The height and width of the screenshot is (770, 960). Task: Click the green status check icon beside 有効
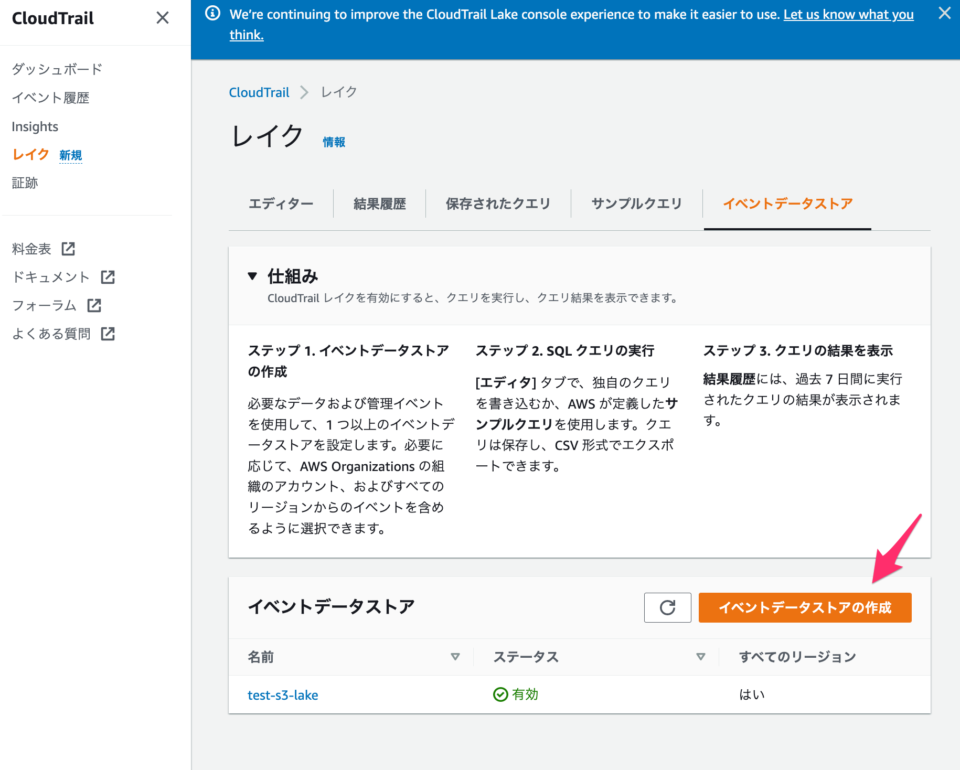tap(502, 694)
